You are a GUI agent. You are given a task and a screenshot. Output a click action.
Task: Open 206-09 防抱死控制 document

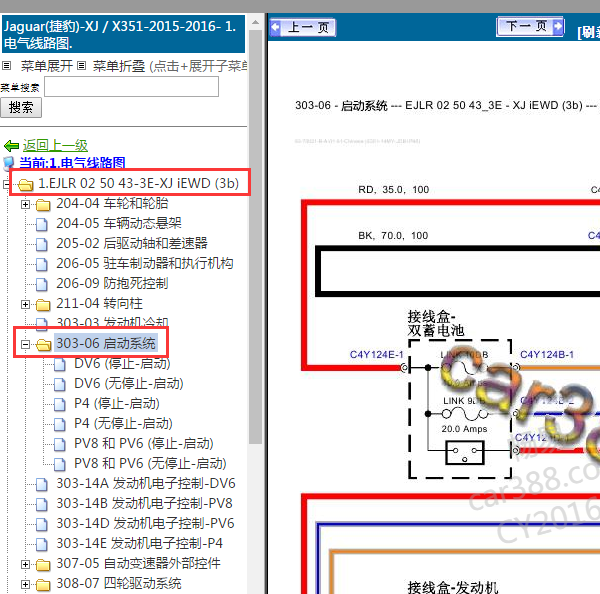[112, 283]
